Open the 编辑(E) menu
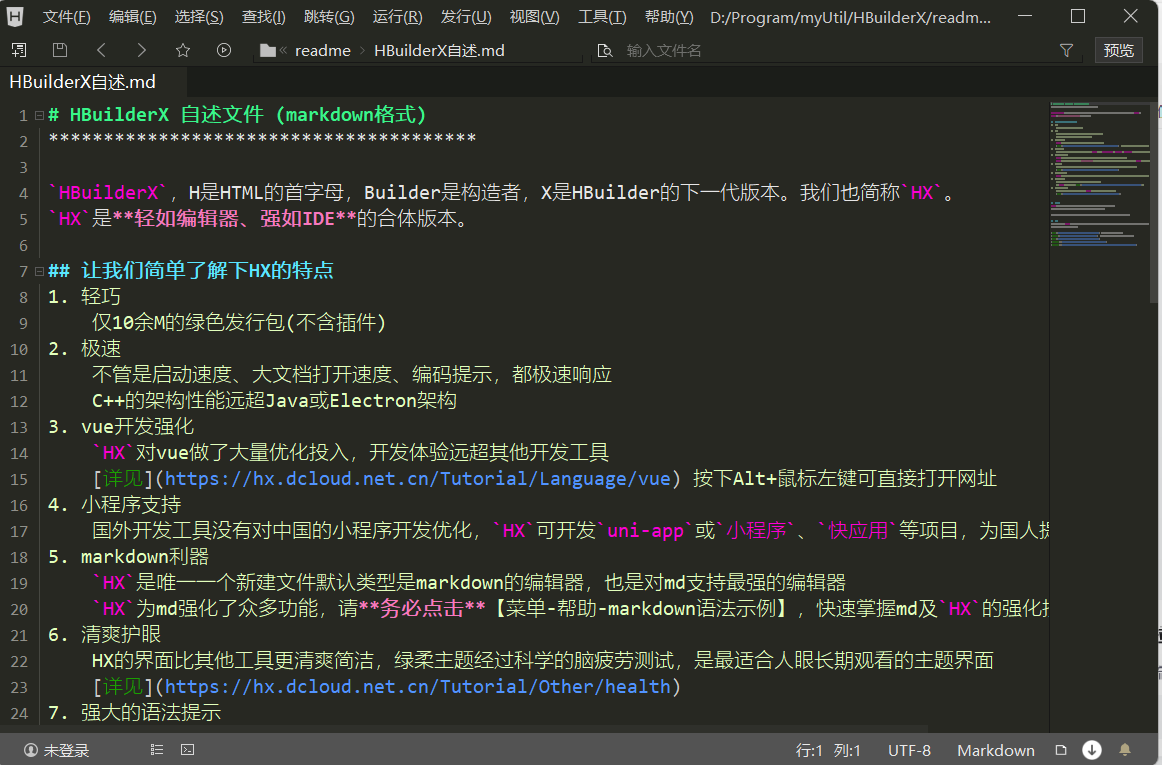Image resolution: width=1162 pixels, height=765 pixels. pos(133,16)
